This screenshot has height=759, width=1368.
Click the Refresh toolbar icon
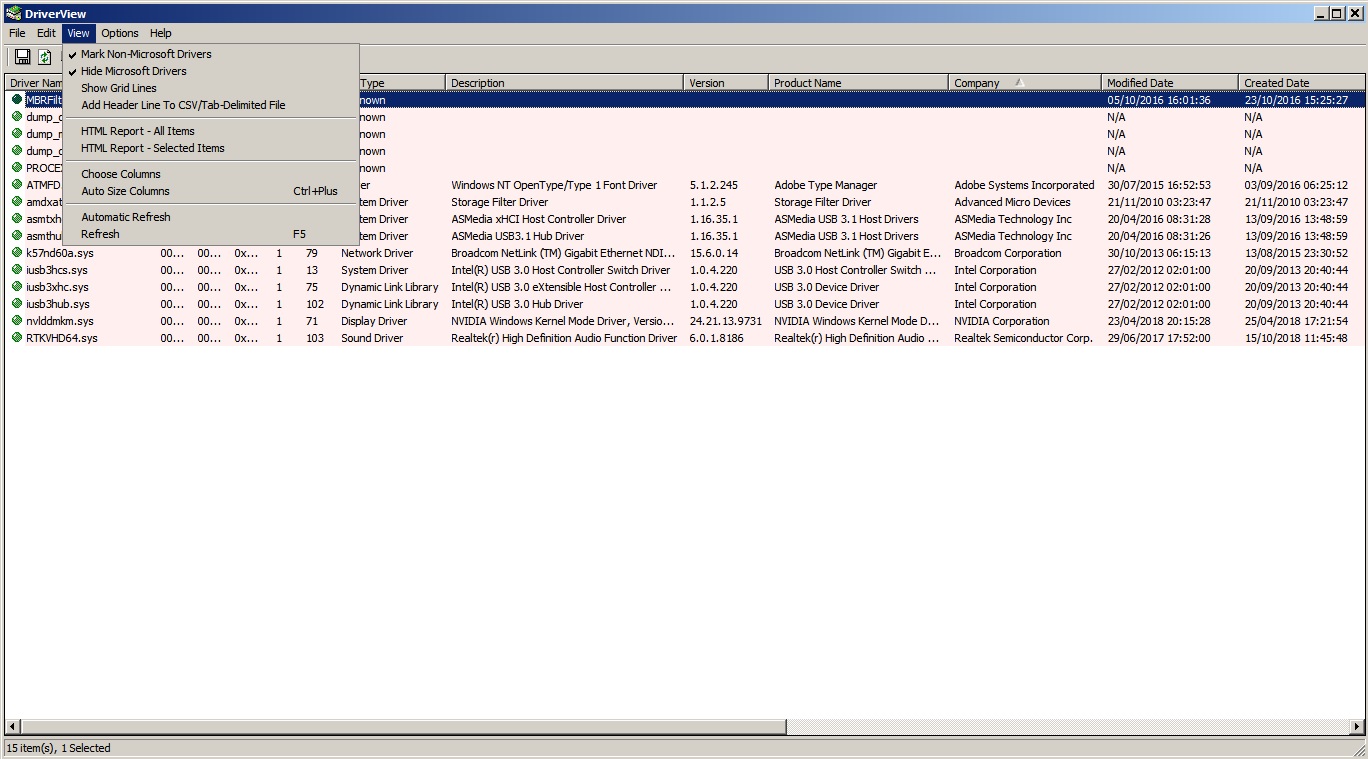[x=45, y=57]
